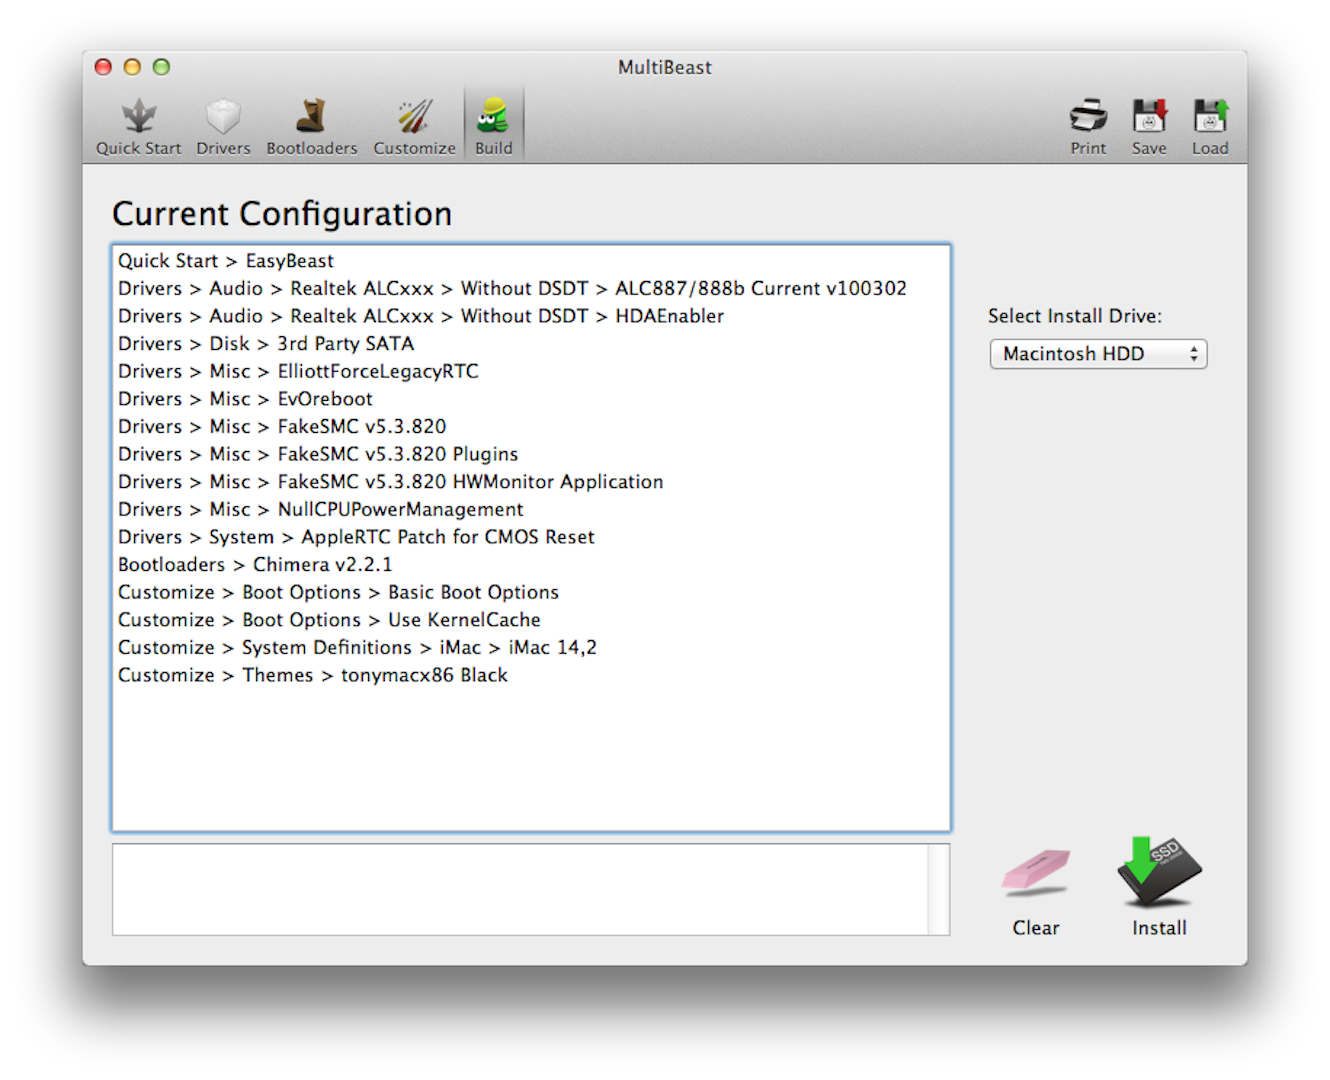Screen dimensions: 1330x1080
Task: Select the Basic Boot Options row
Action: (x=531, y=593)
